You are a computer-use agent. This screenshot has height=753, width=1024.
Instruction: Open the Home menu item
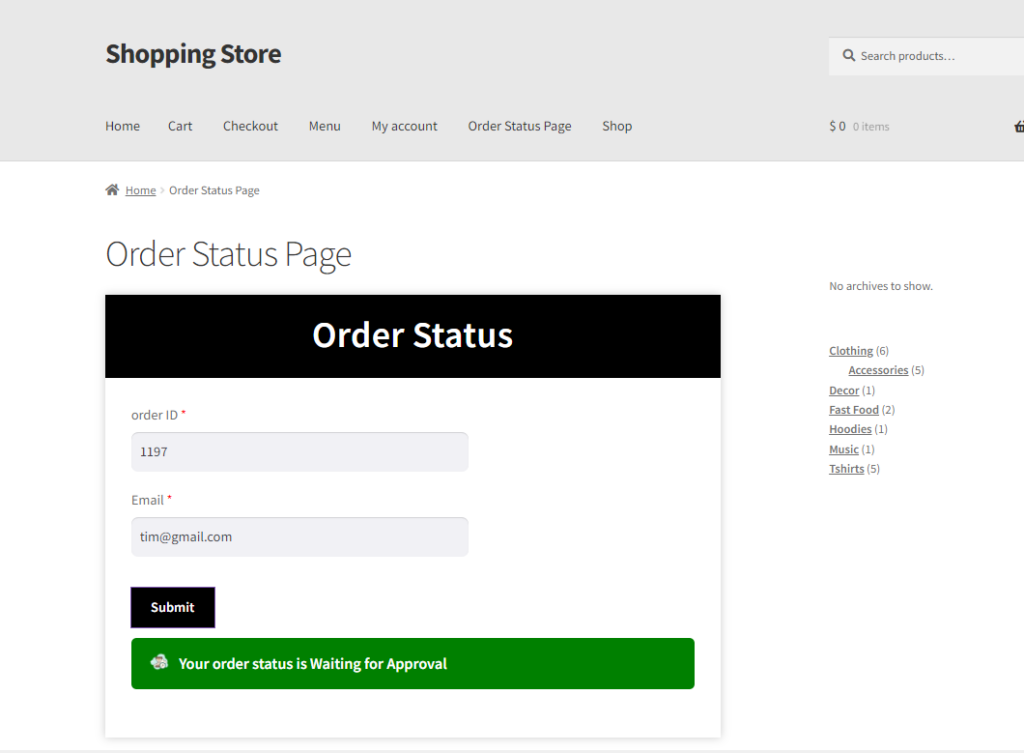click(x=123, y=126)
